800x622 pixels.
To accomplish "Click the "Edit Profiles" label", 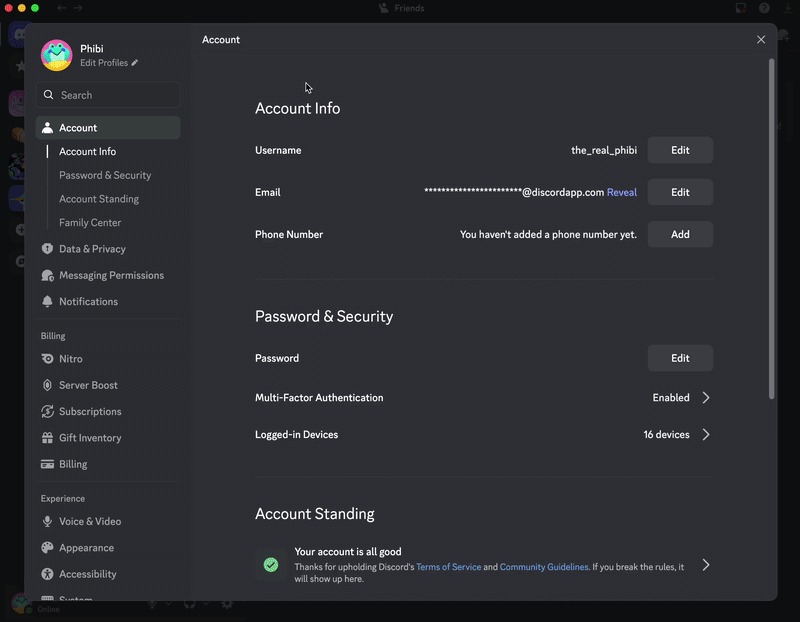I will (x=104, y=63).
